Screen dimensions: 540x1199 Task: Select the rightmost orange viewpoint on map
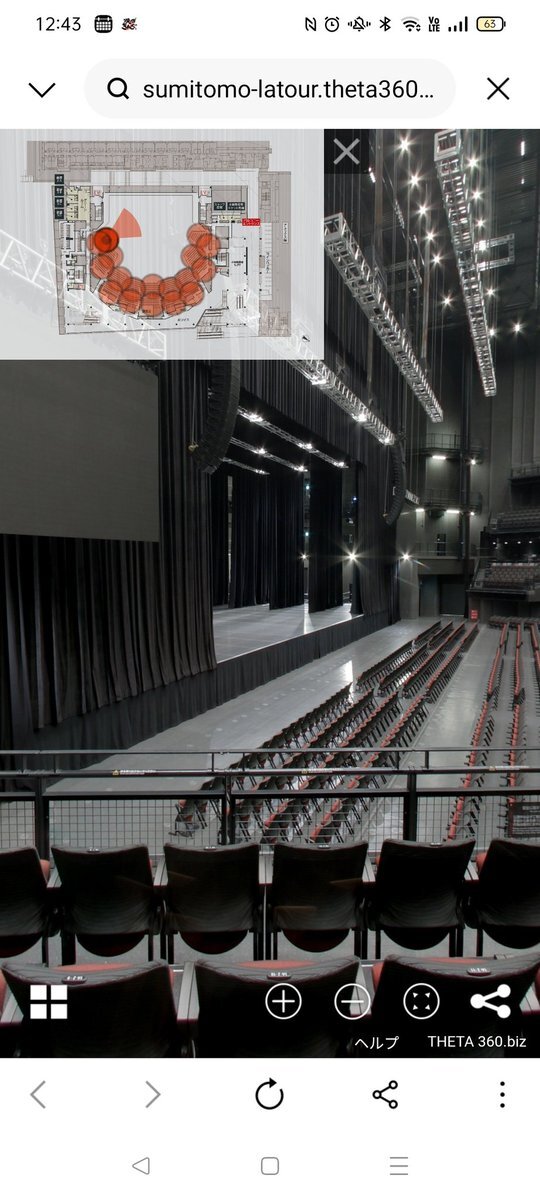point(209,245)
